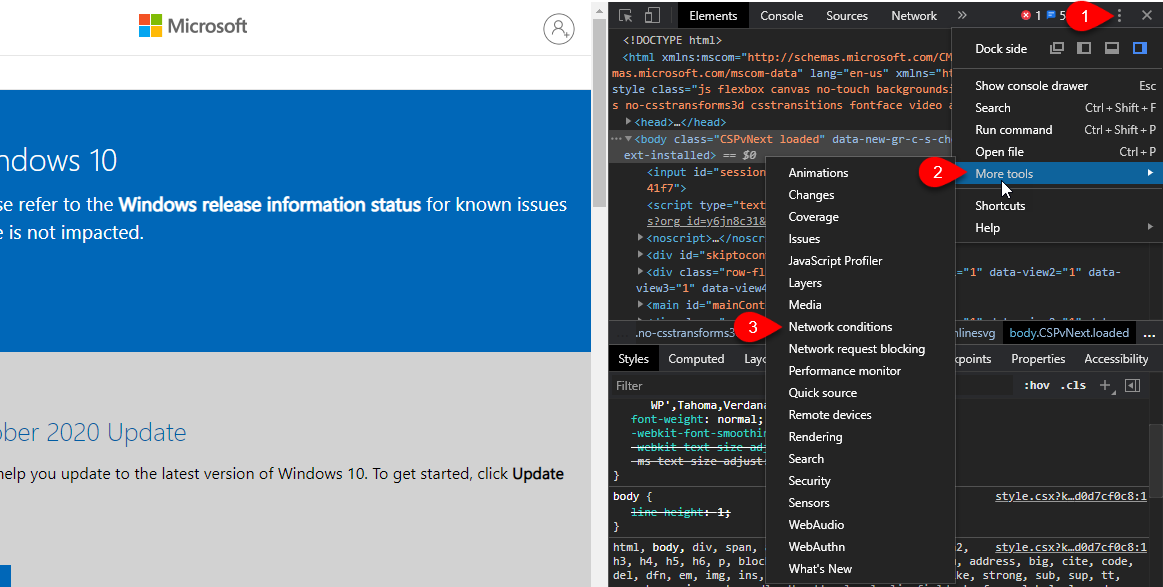Viewport: 1163px width, 587px height.
Task: Expand the skiptocontent div node
Action: [640, 255]
